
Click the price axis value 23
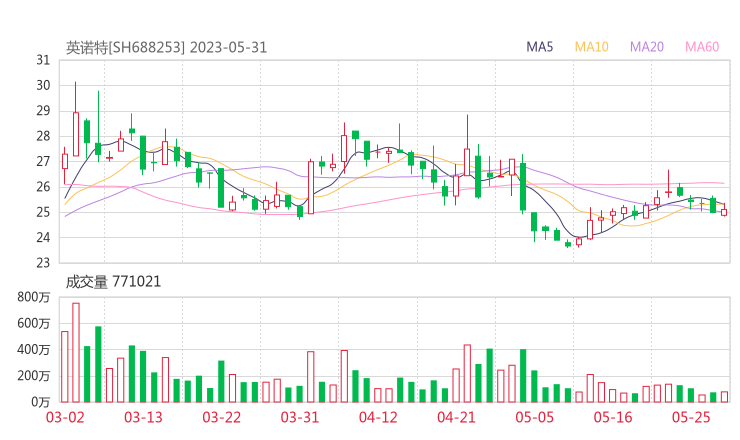point(43,262)
